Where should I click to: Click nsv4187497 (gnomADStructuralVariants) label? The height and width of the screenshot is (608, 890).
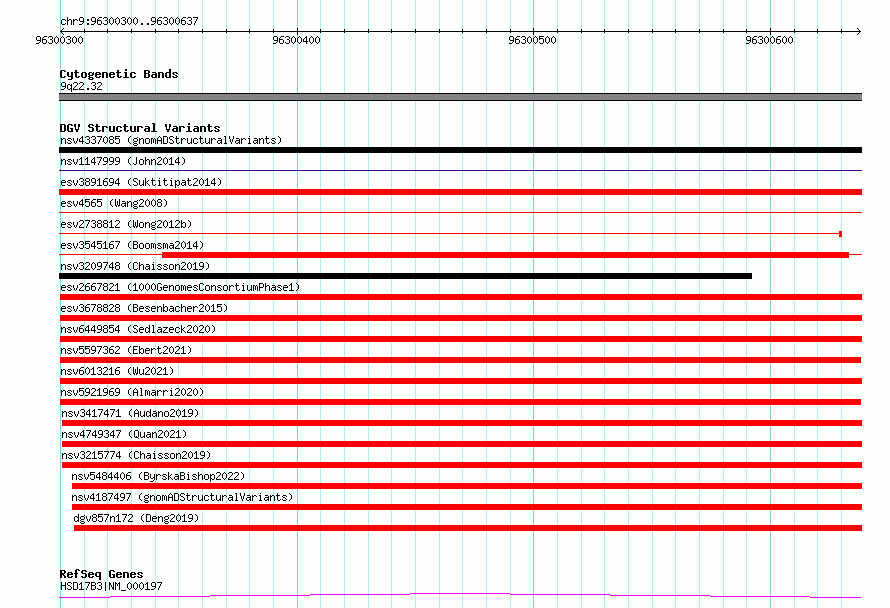click(x=182, y=497)
